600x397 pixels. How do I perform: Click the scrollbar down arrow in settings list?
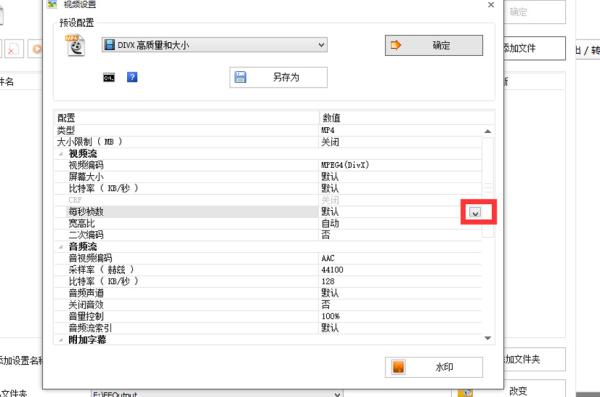click(488, 338)
